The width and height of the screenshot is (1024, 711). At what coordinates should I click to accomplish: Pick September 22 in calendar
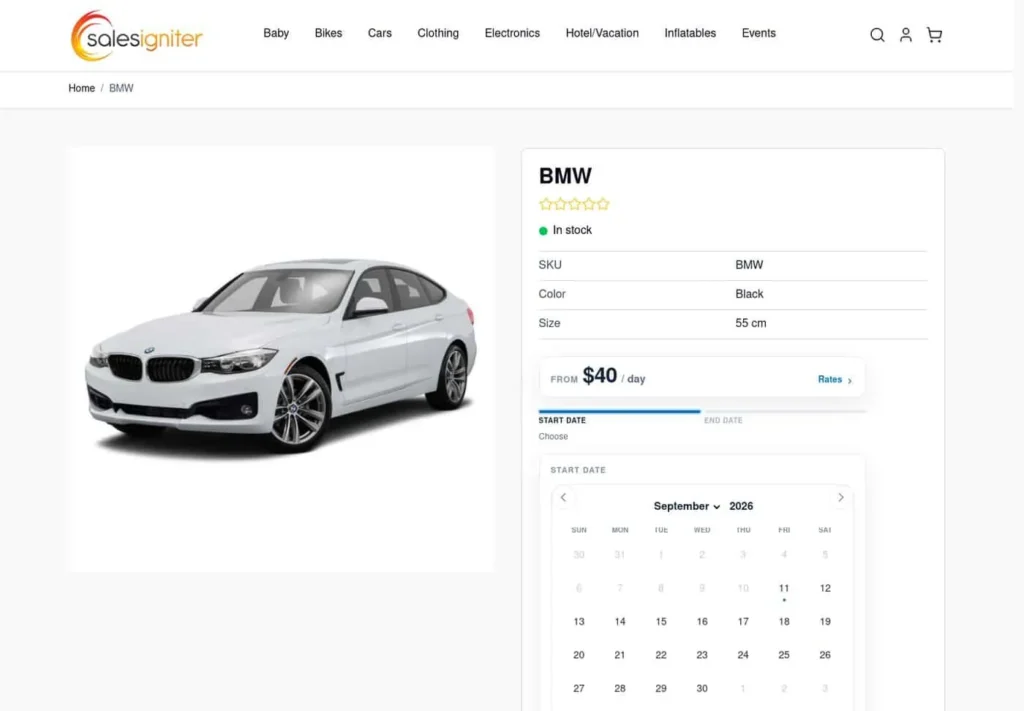[661, 655]
